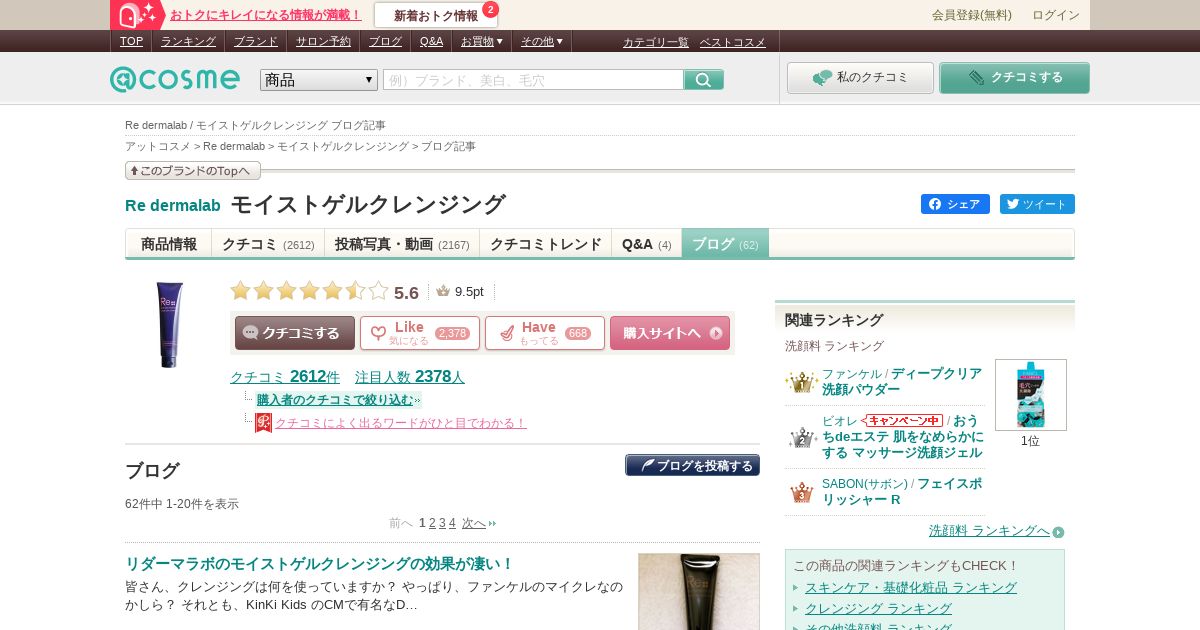Click the second-place crown icon in ranking
Image resolution: width=1200 pixels, height=630 pixels.
(x=801, y=437)
